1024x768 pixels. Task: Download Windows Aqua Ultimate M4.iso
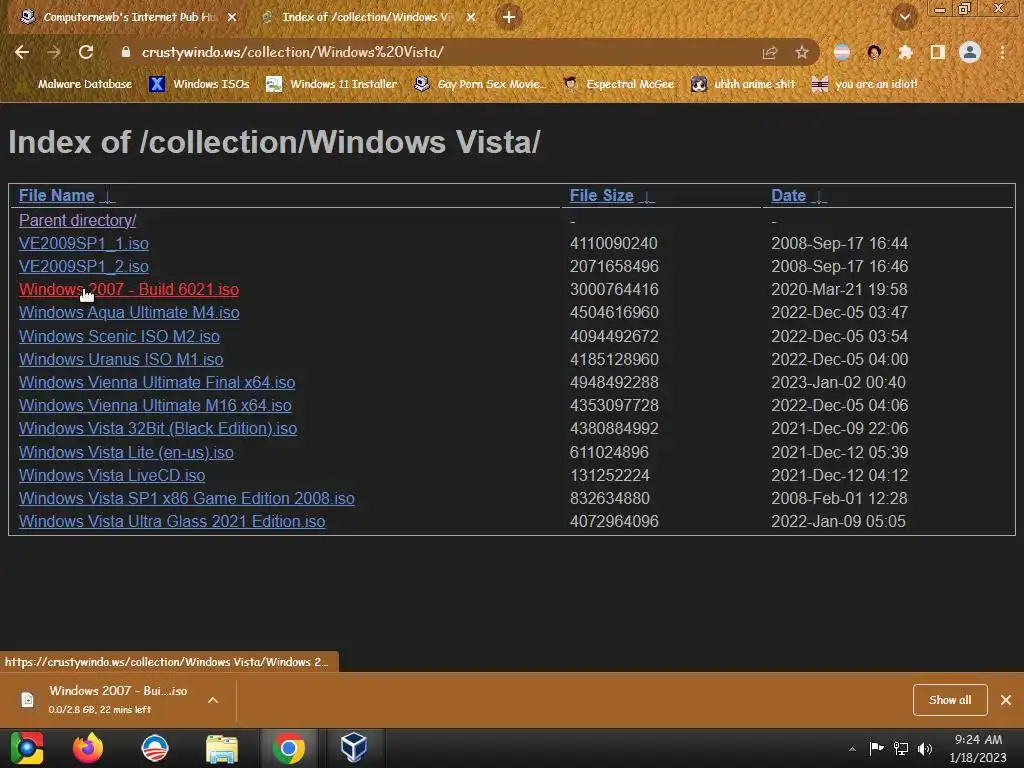point(129,312)
